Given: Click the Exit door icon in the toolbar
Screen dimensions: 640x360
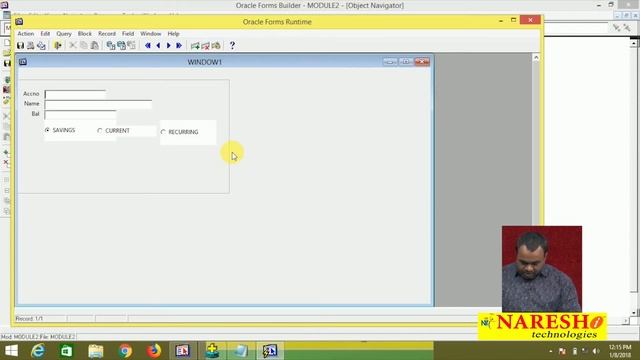Looking at the screenshot, I should (58, 45).
